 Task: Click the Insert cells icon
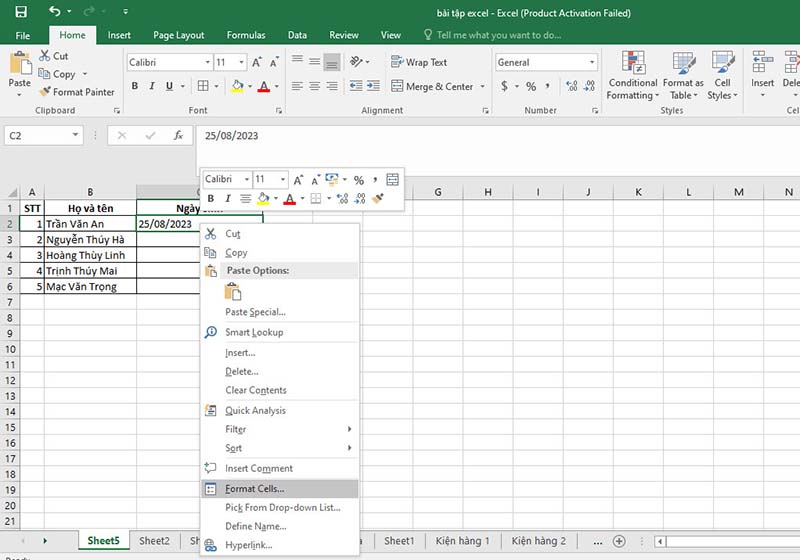762,62
